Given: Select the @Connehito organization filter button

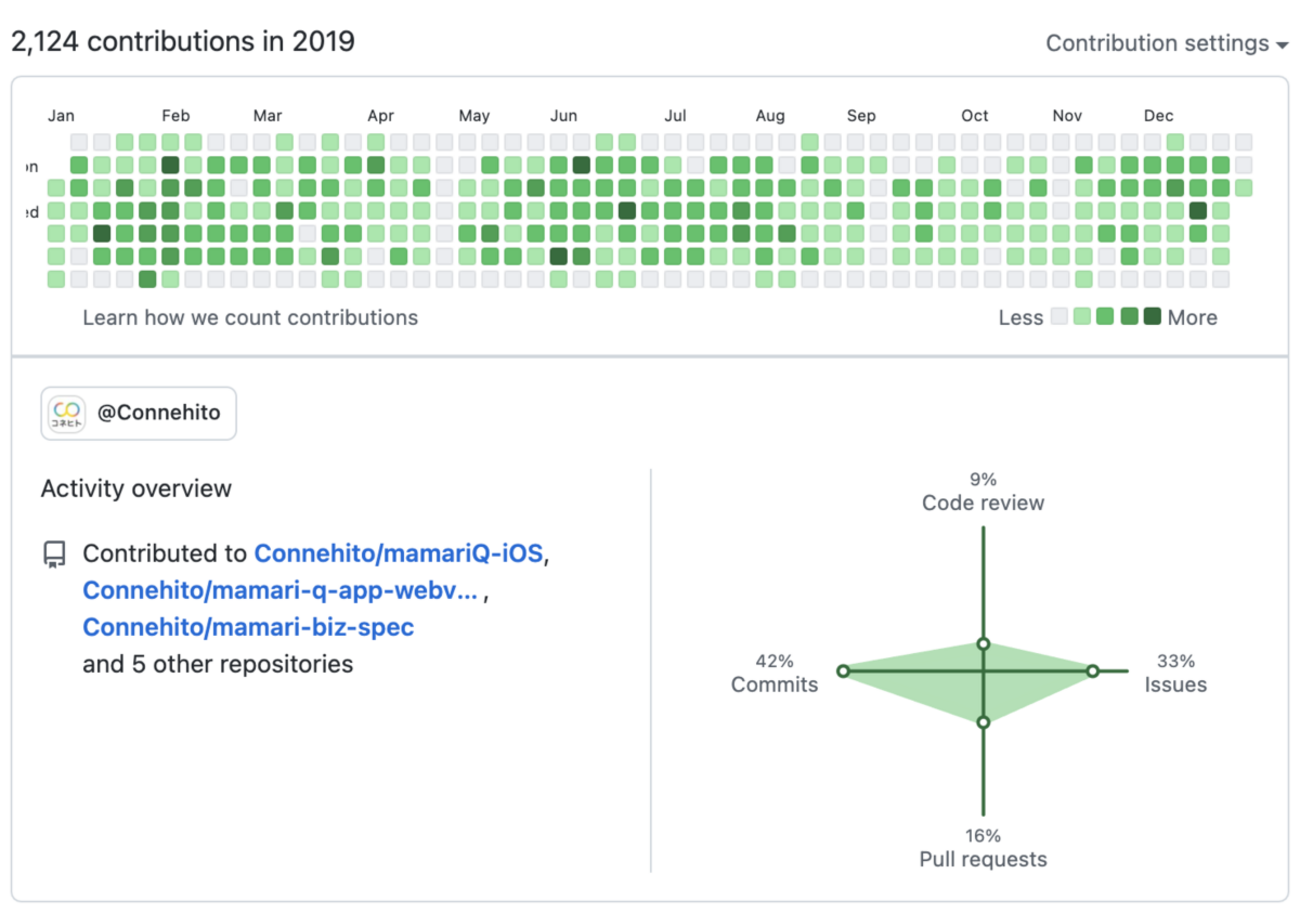Looking at the screenshot, I should click(139, 413).
